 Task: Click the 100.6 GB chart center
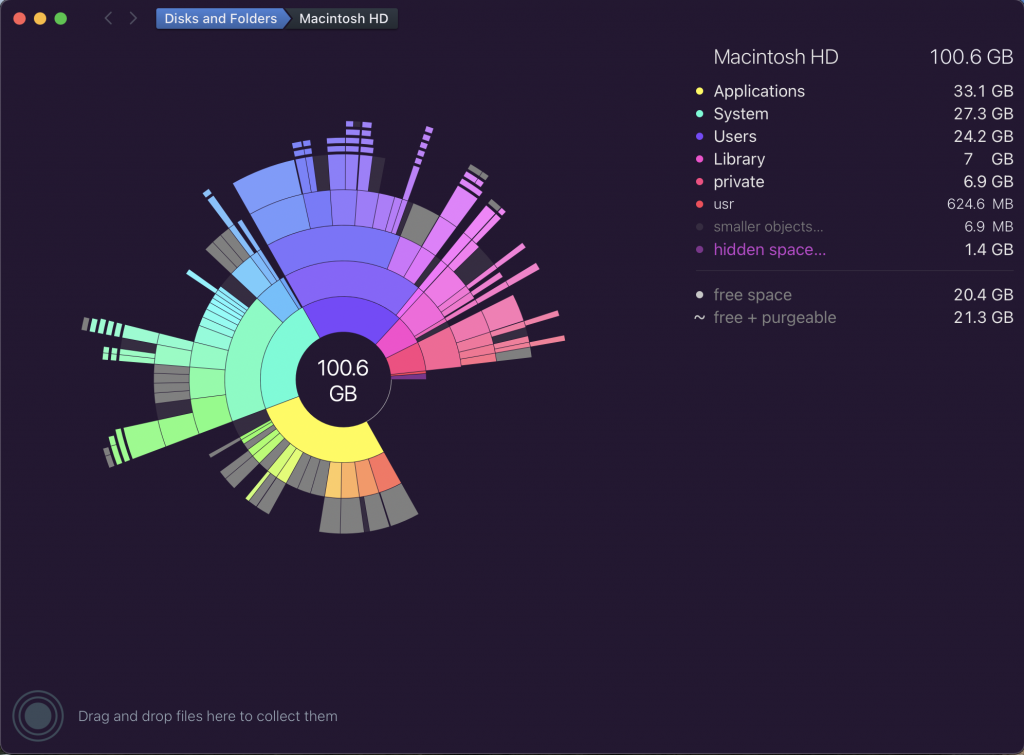click(x=343, y=380)
